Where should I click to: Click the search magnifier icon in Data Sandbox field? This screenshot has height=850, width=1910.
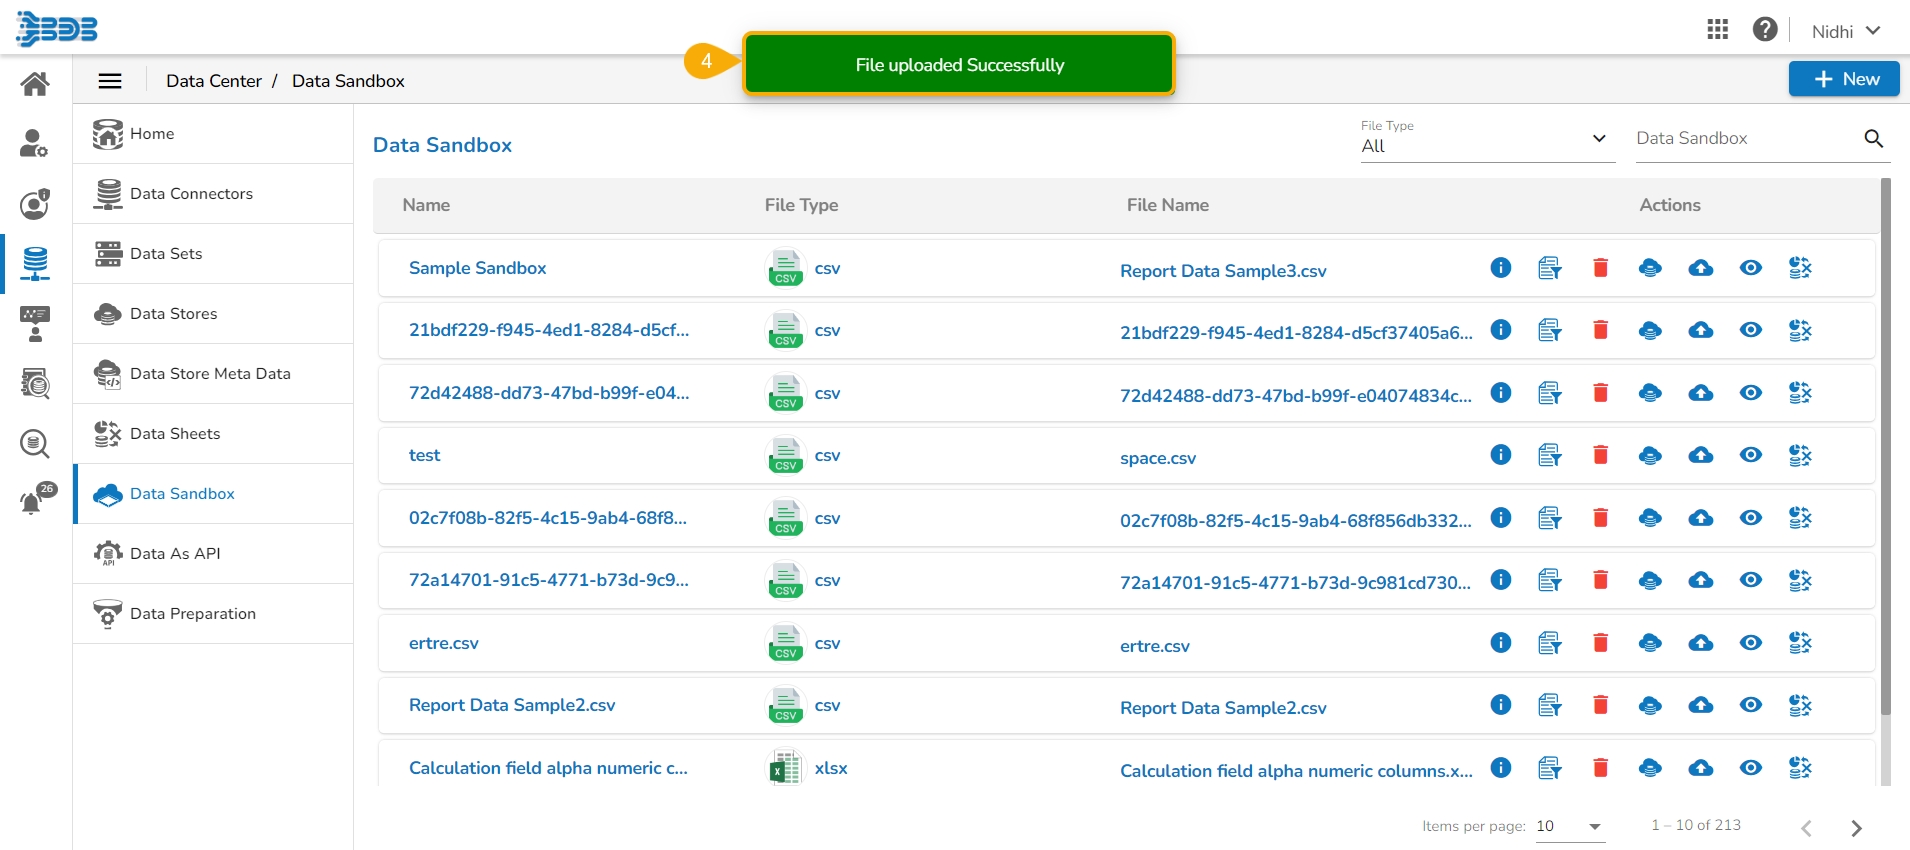(1873, 139)
